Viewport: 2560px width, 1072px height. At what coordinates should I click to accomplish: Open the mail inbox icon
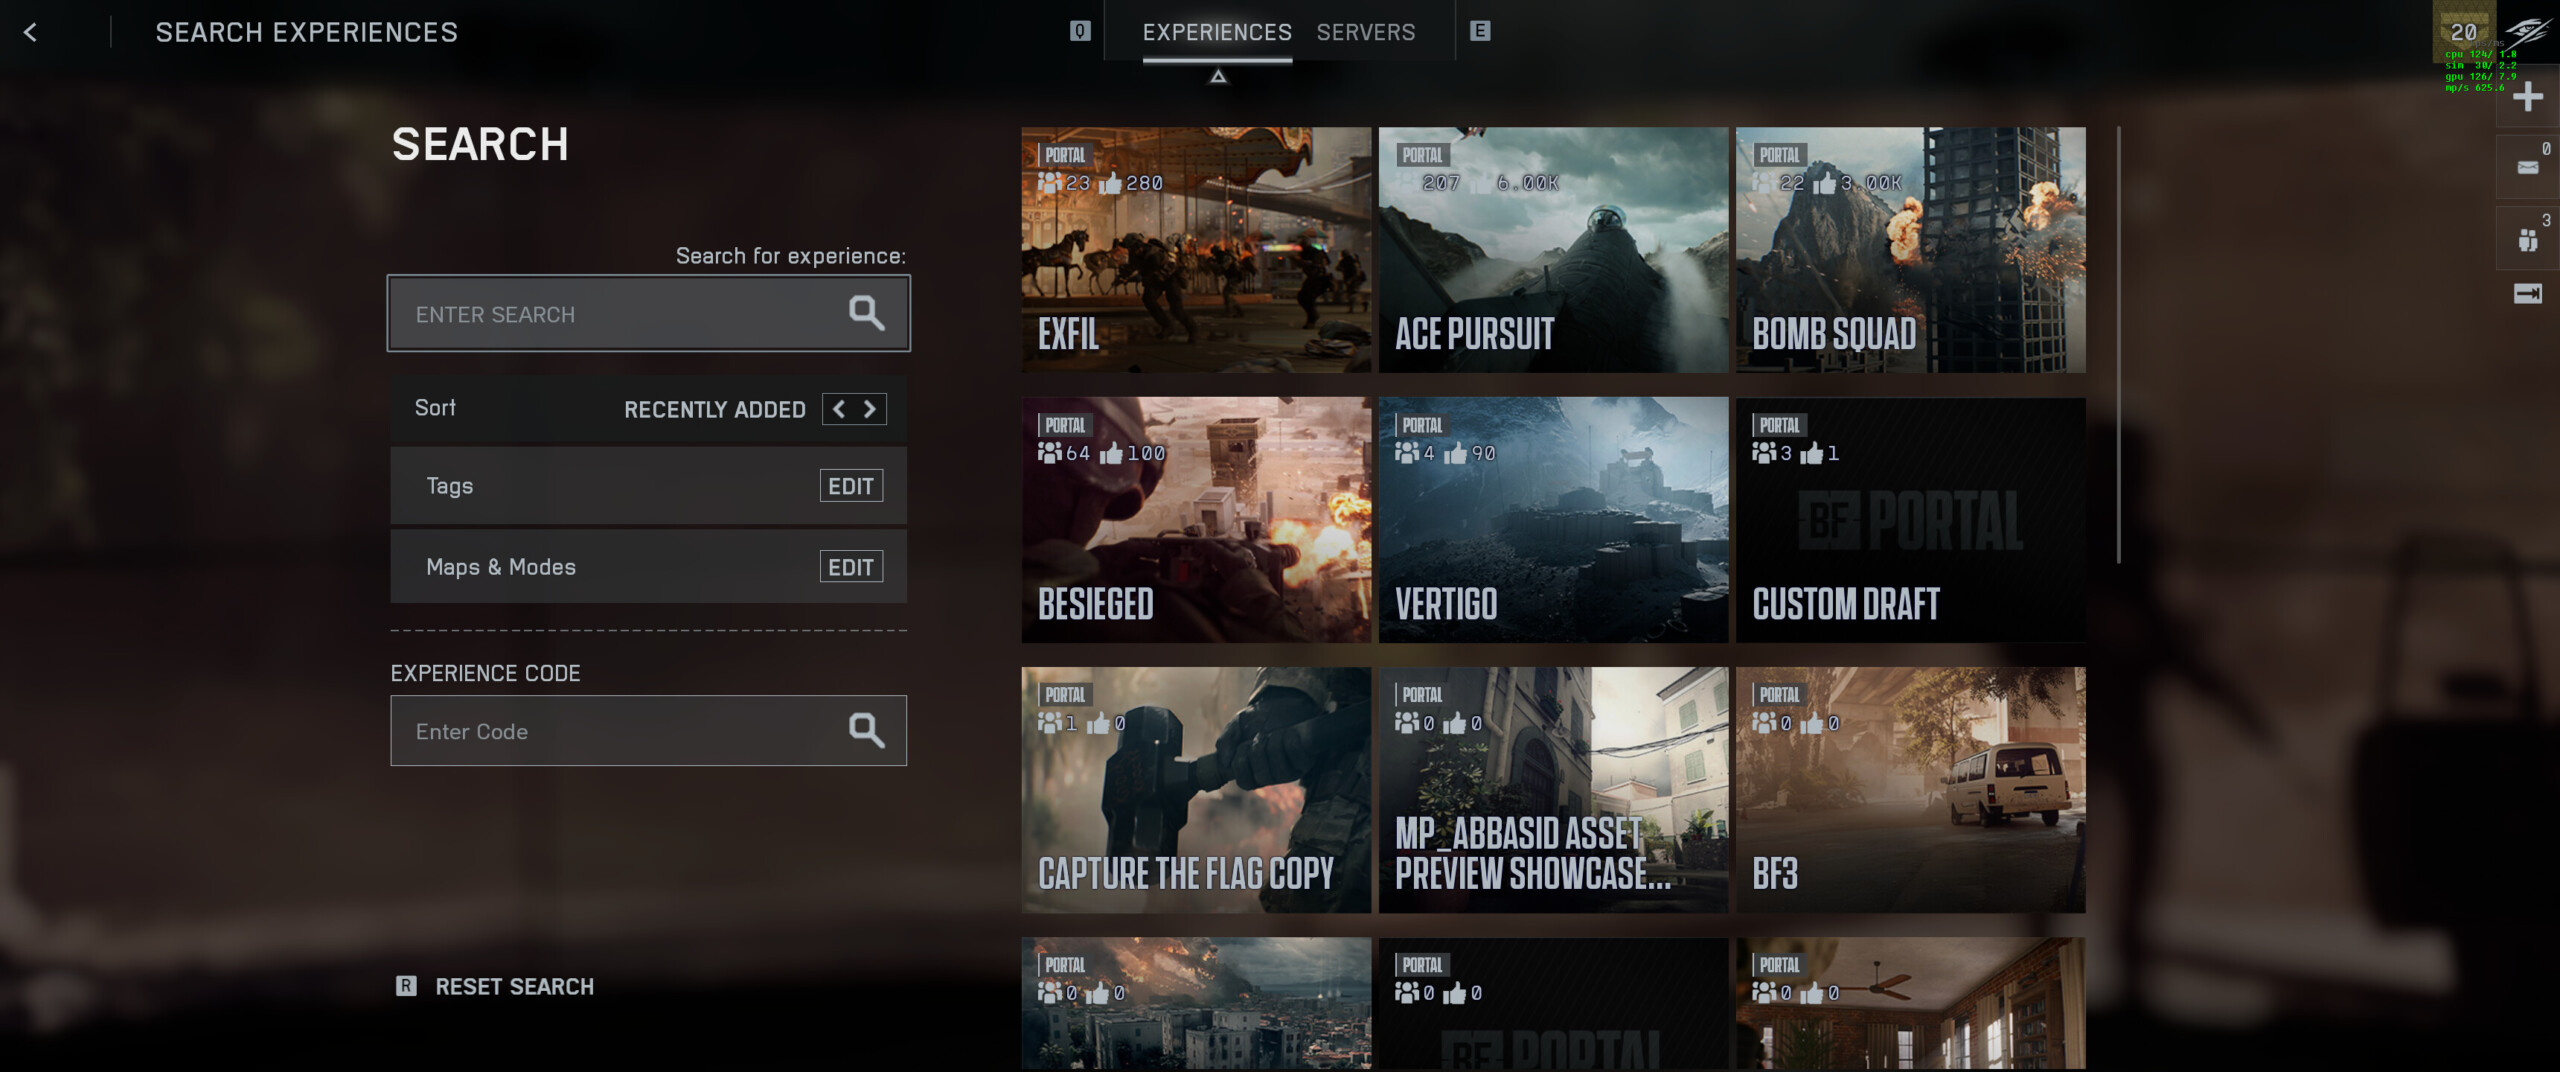click(x=2527, y=167)
